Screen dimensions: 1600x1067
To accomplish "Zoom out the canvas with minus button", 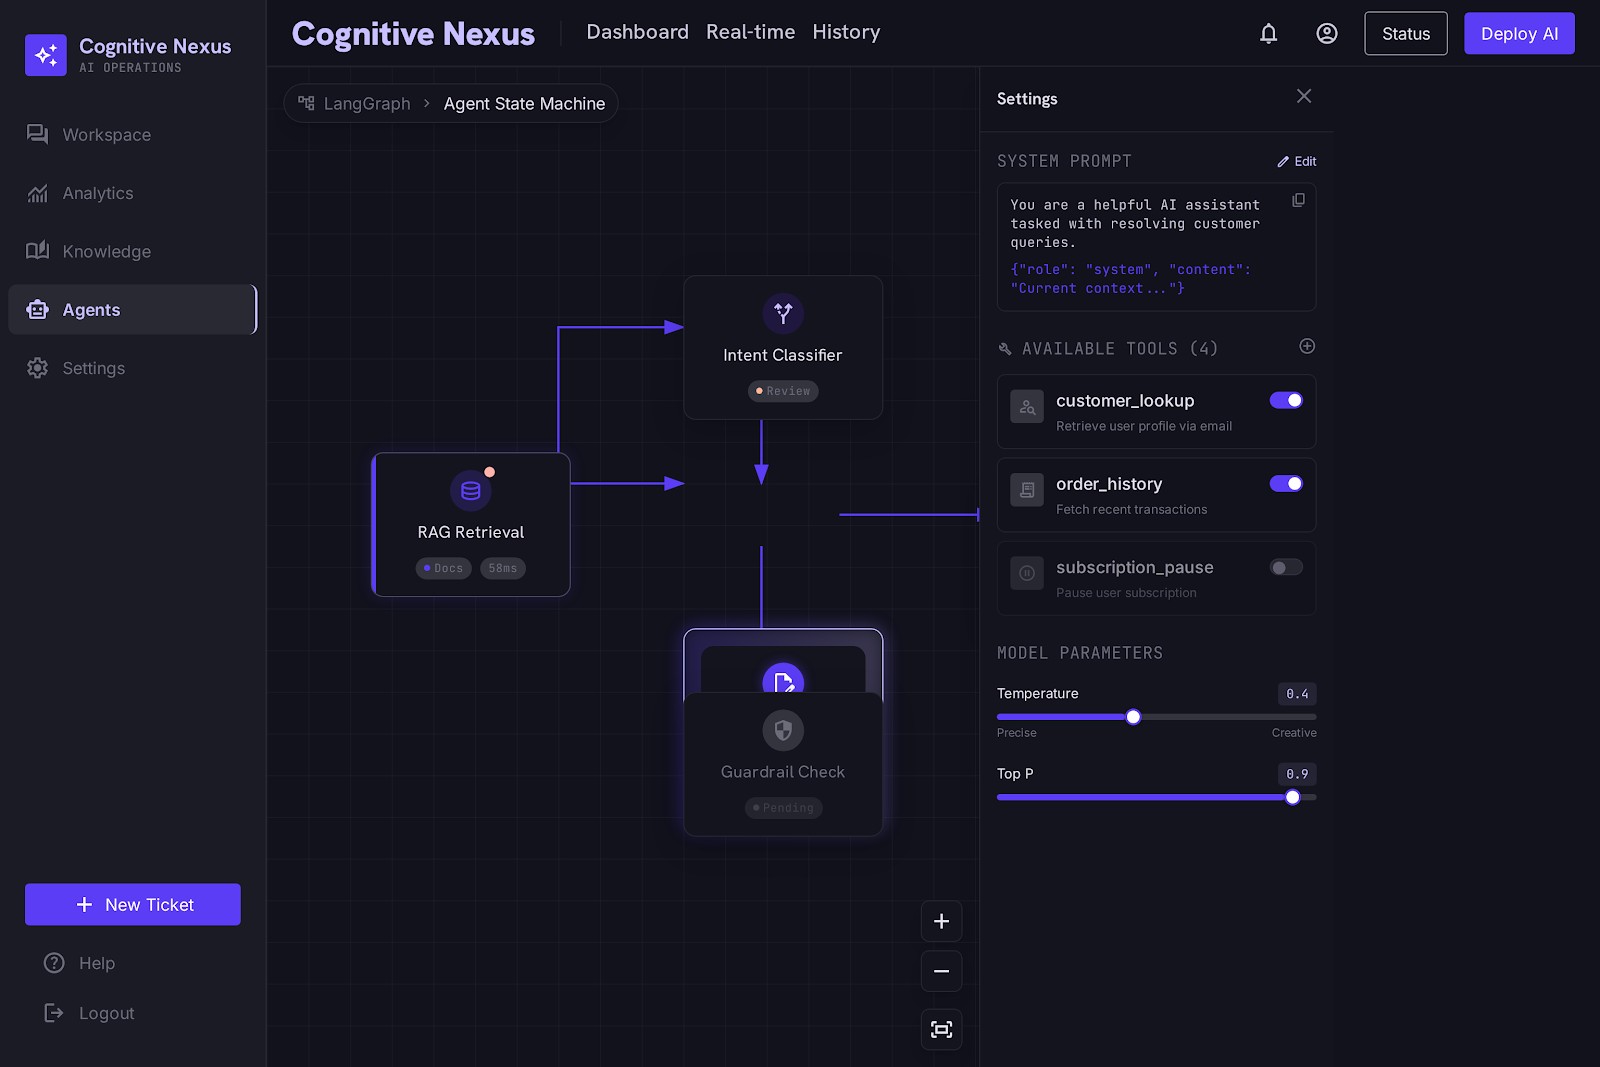I will tap(941, 971).
